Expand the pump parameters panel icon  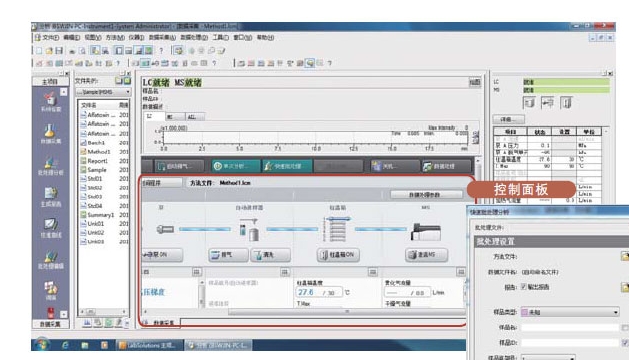click(197, 272)
